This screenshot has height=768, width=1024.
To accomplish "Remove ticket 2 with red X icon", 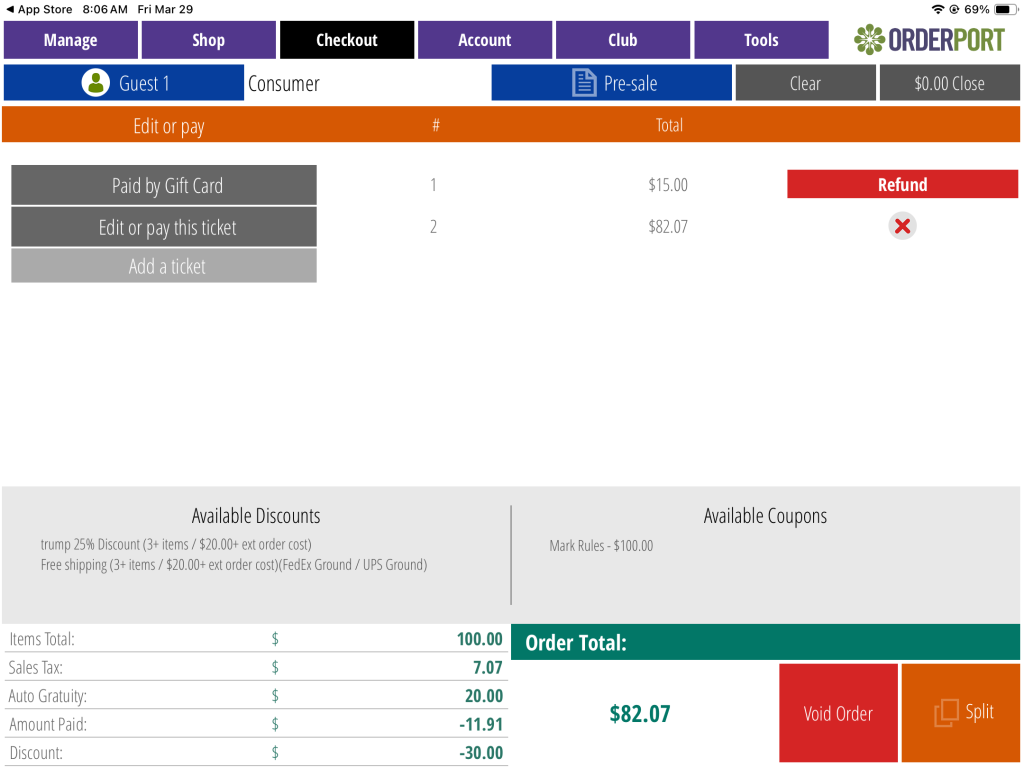I will tap(902, 226).
